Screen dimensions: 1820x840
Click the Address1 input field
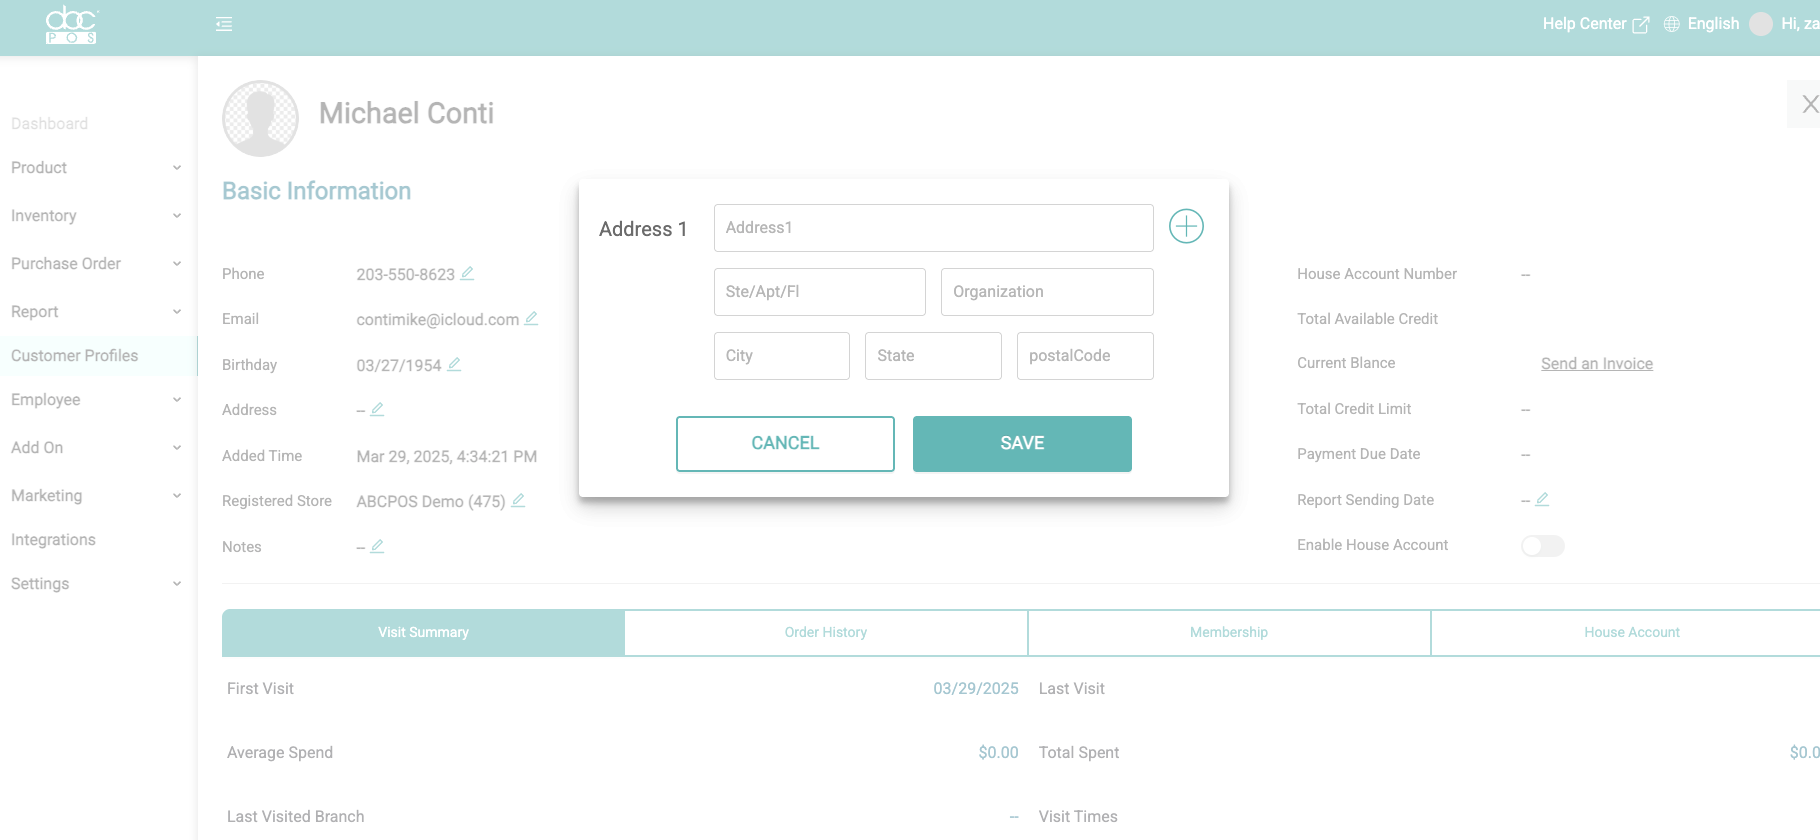(933, 228)
